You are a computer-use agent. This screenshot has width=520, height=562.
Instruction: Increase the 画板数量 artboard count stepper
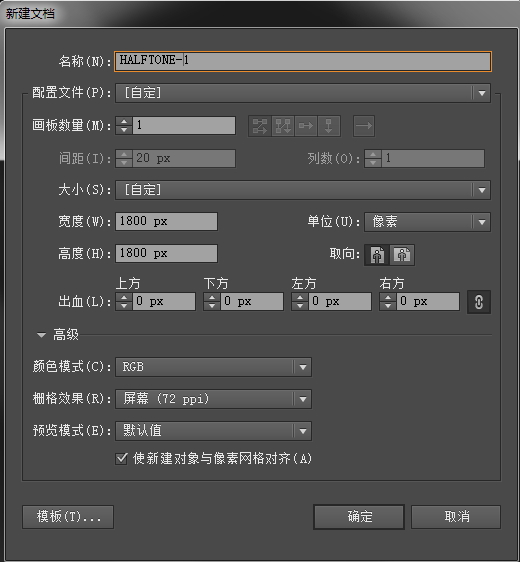click(x=124, y=122)
